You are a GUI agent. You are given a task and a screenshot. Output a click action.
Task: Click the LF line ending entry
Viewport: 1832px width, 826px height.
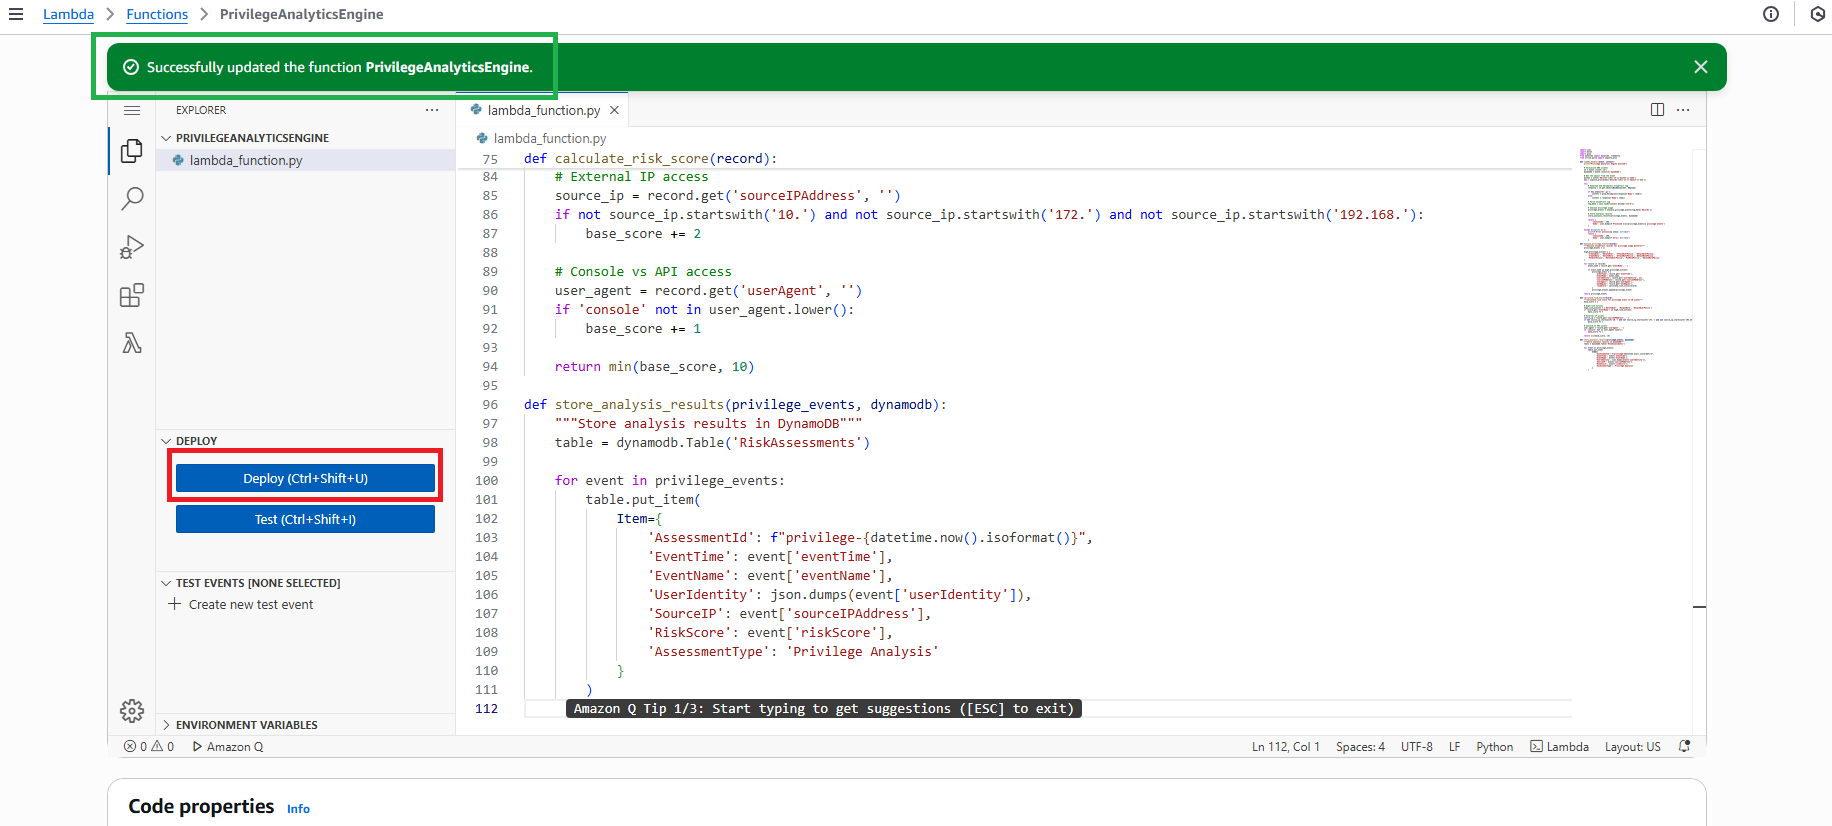click(x=1455, y=747)
